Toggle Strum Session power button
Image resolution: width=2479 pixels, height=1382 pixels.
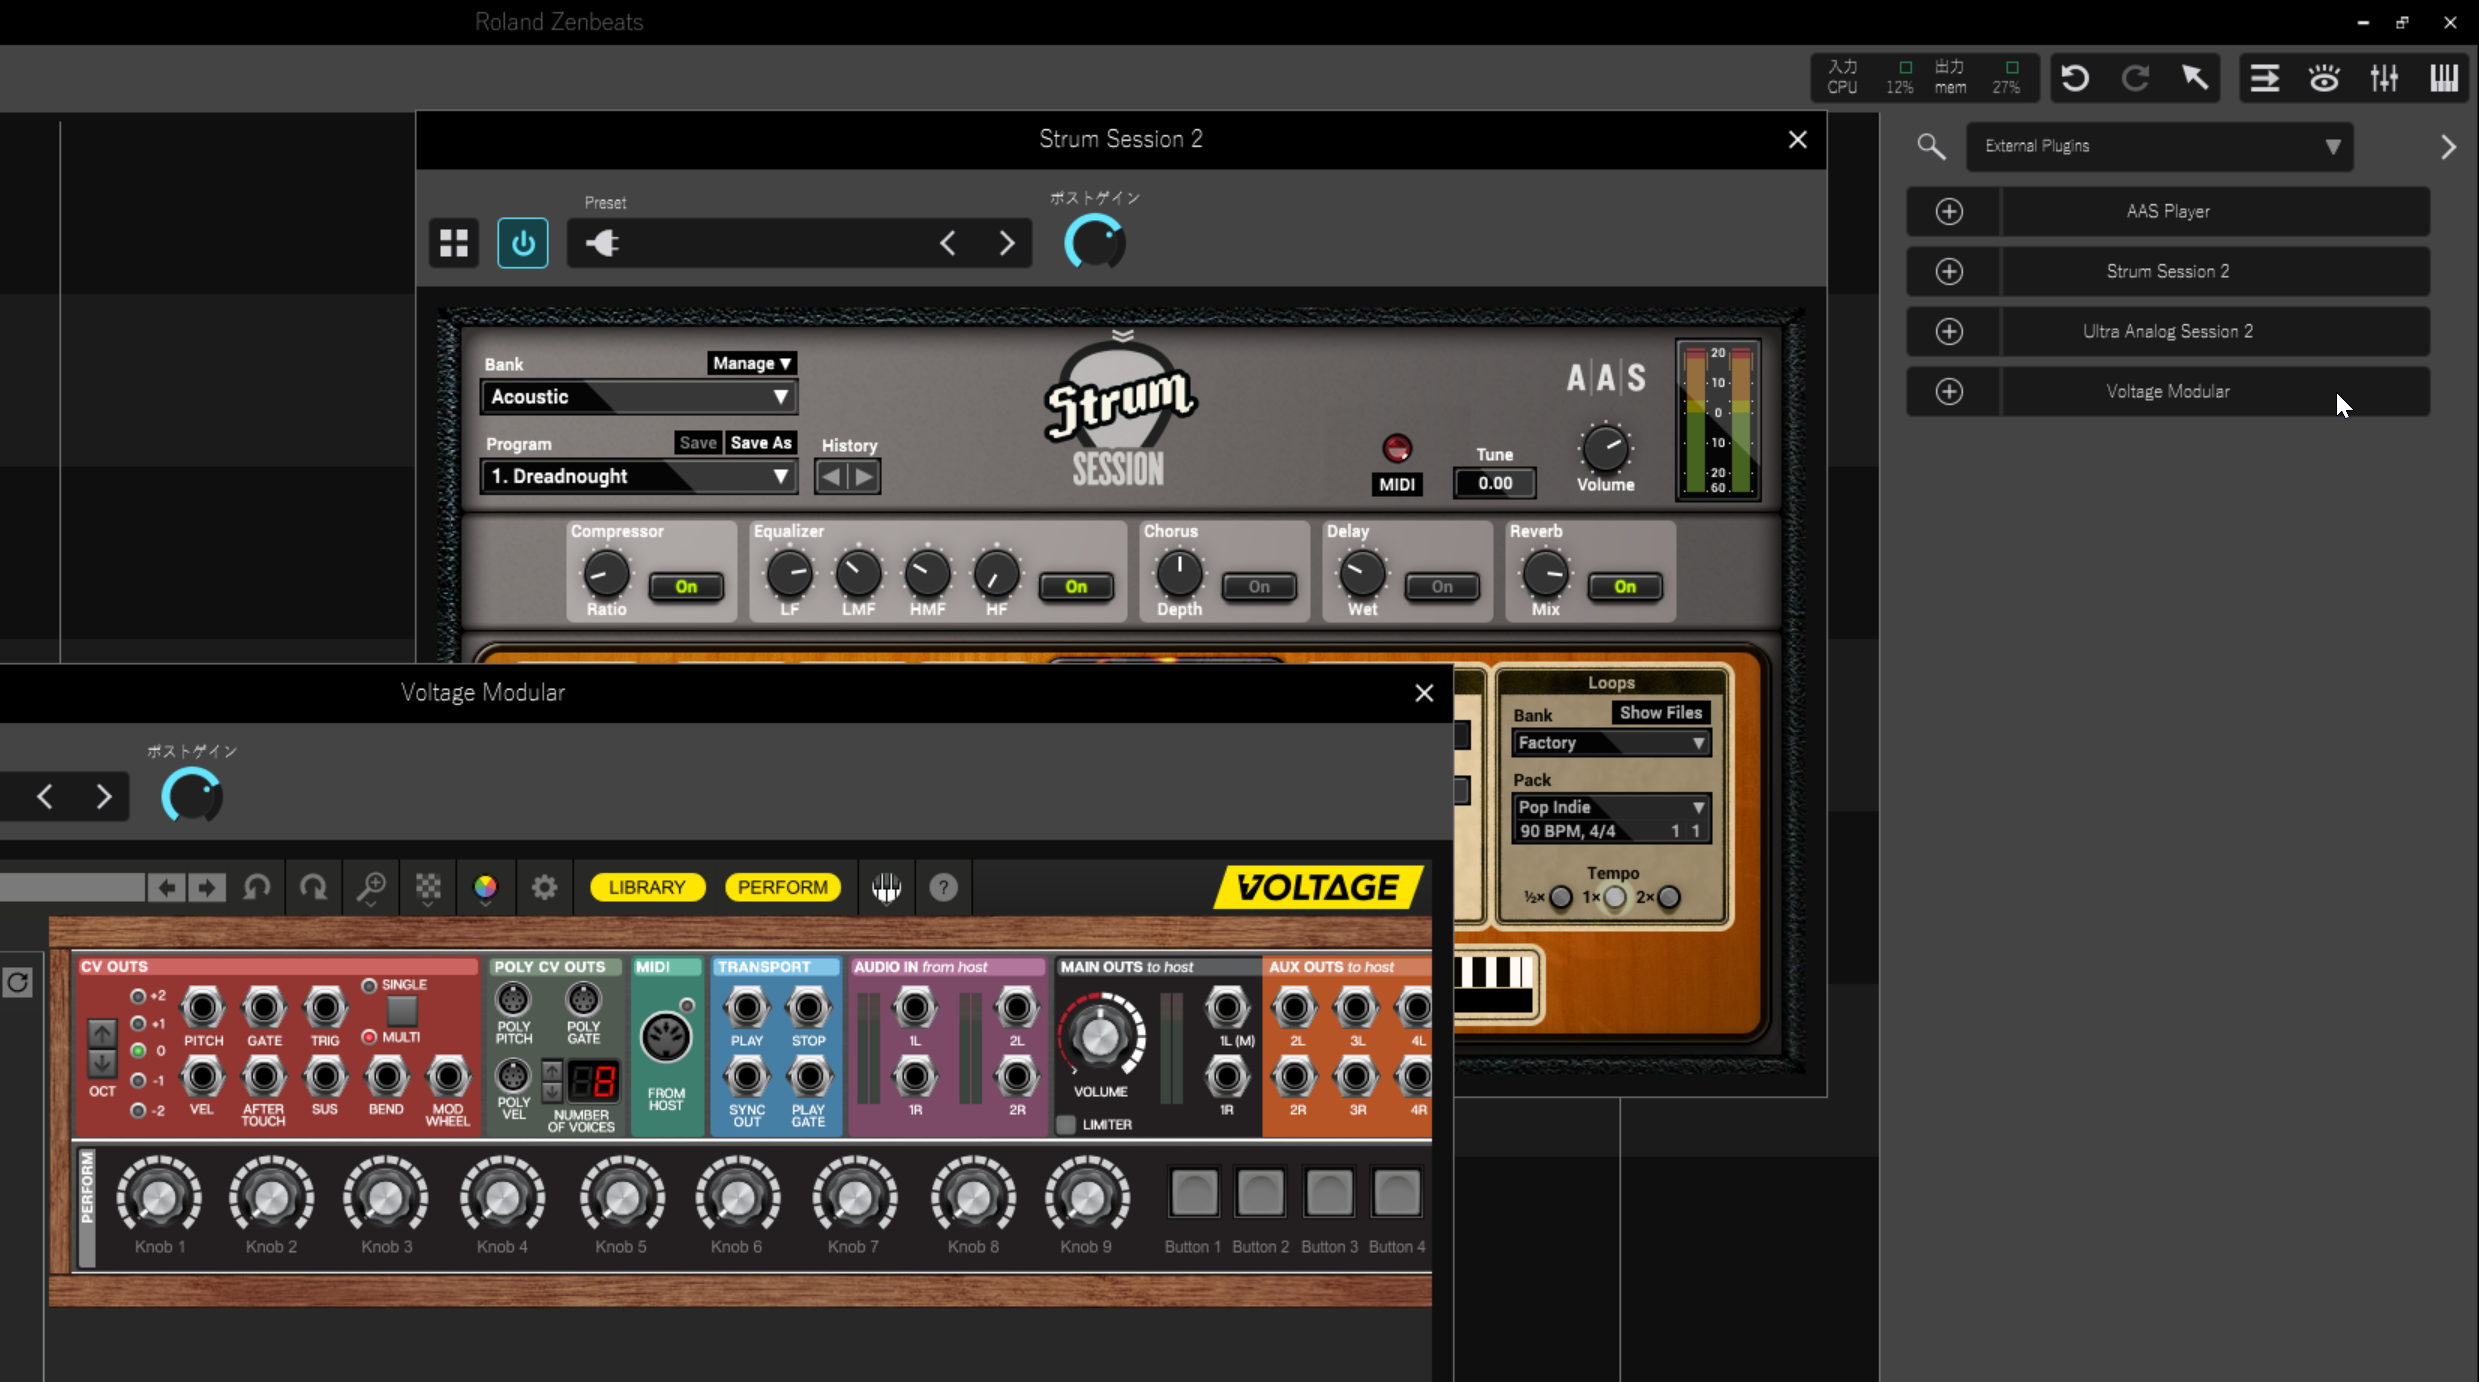click(523, 243)
